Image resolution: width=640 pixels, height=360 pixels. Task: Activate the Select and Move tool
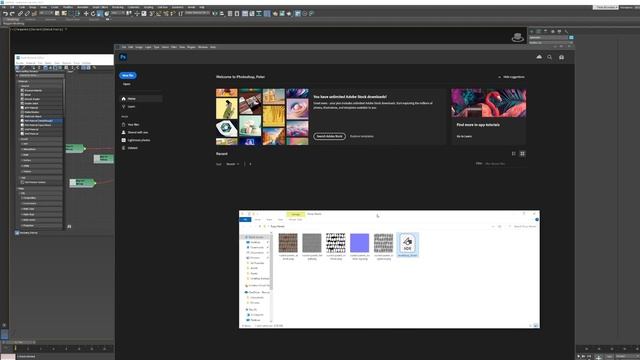pos(86,13)
